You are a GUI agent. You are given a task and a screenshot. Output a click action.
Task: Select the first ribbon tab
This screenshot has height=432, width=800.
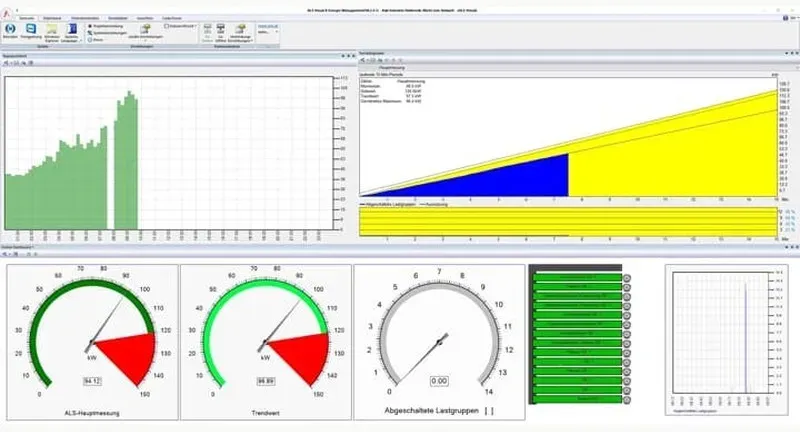(27, 18)
